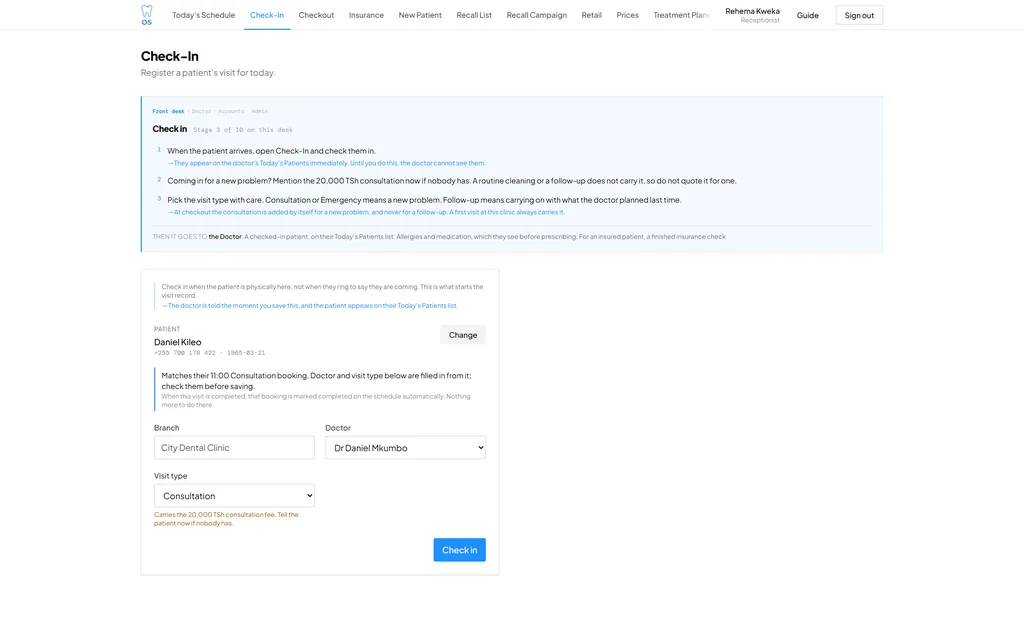Open the Guide link
This screenshot has height=640, width=1024.
(807, 15)
